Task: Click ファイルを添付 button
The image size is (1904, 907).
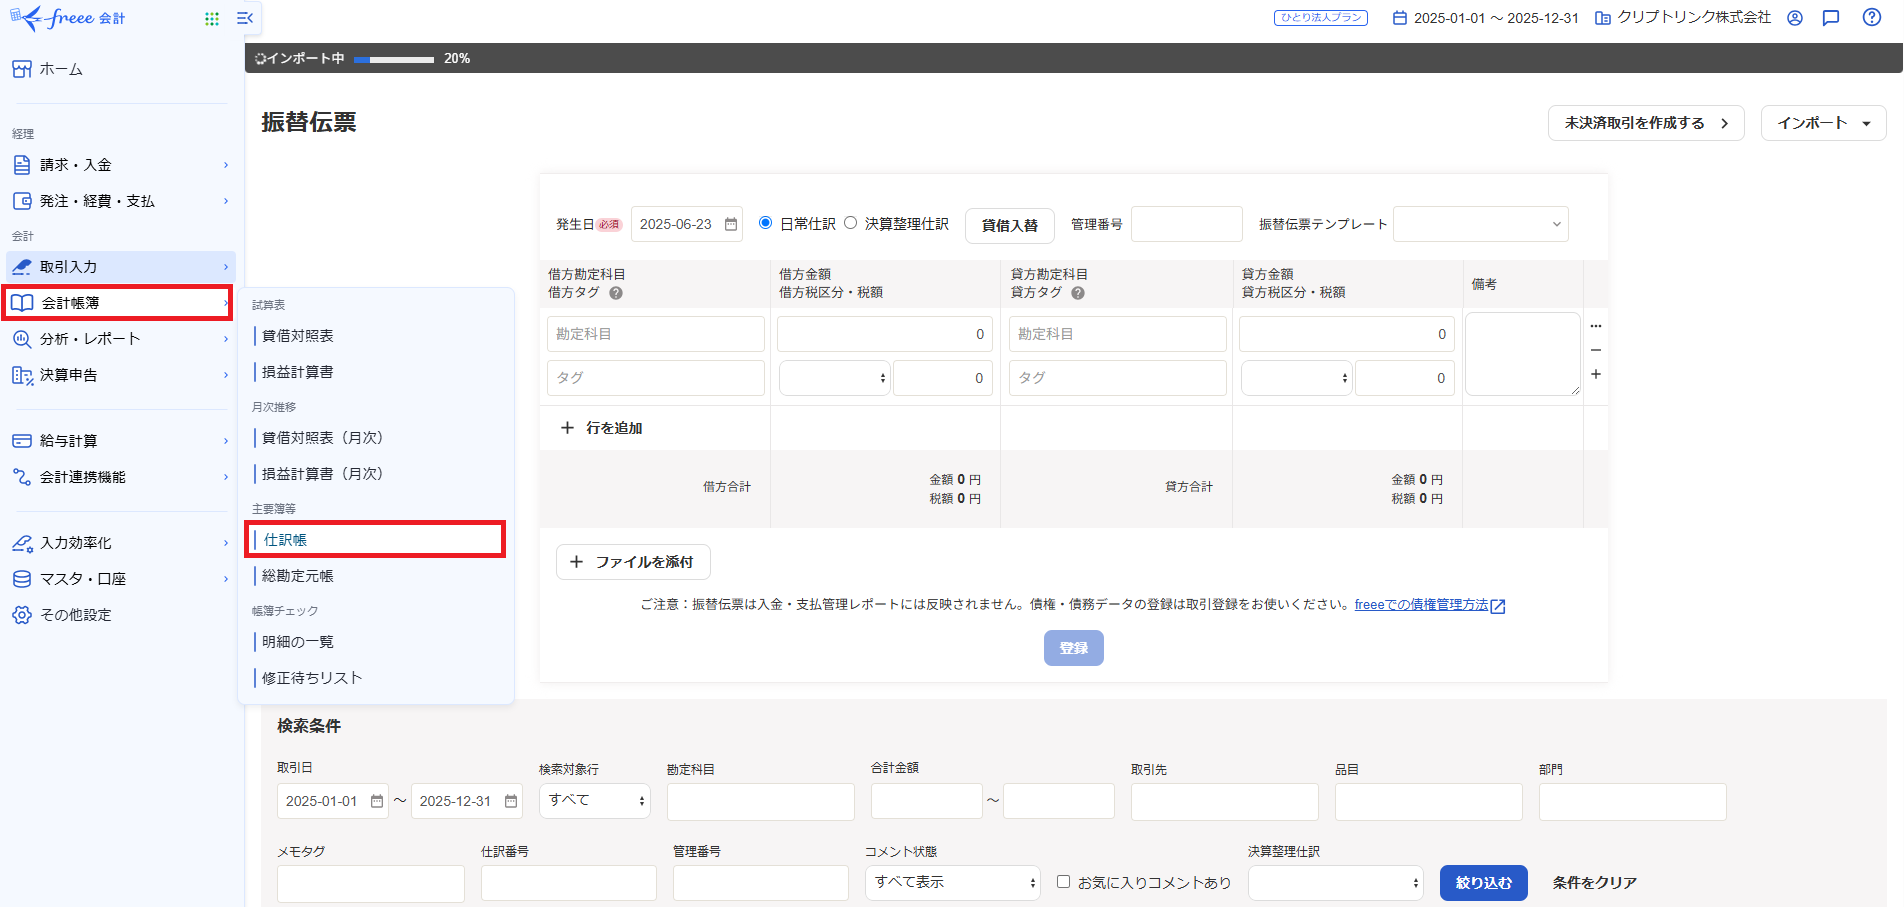Action: [633, 562]
